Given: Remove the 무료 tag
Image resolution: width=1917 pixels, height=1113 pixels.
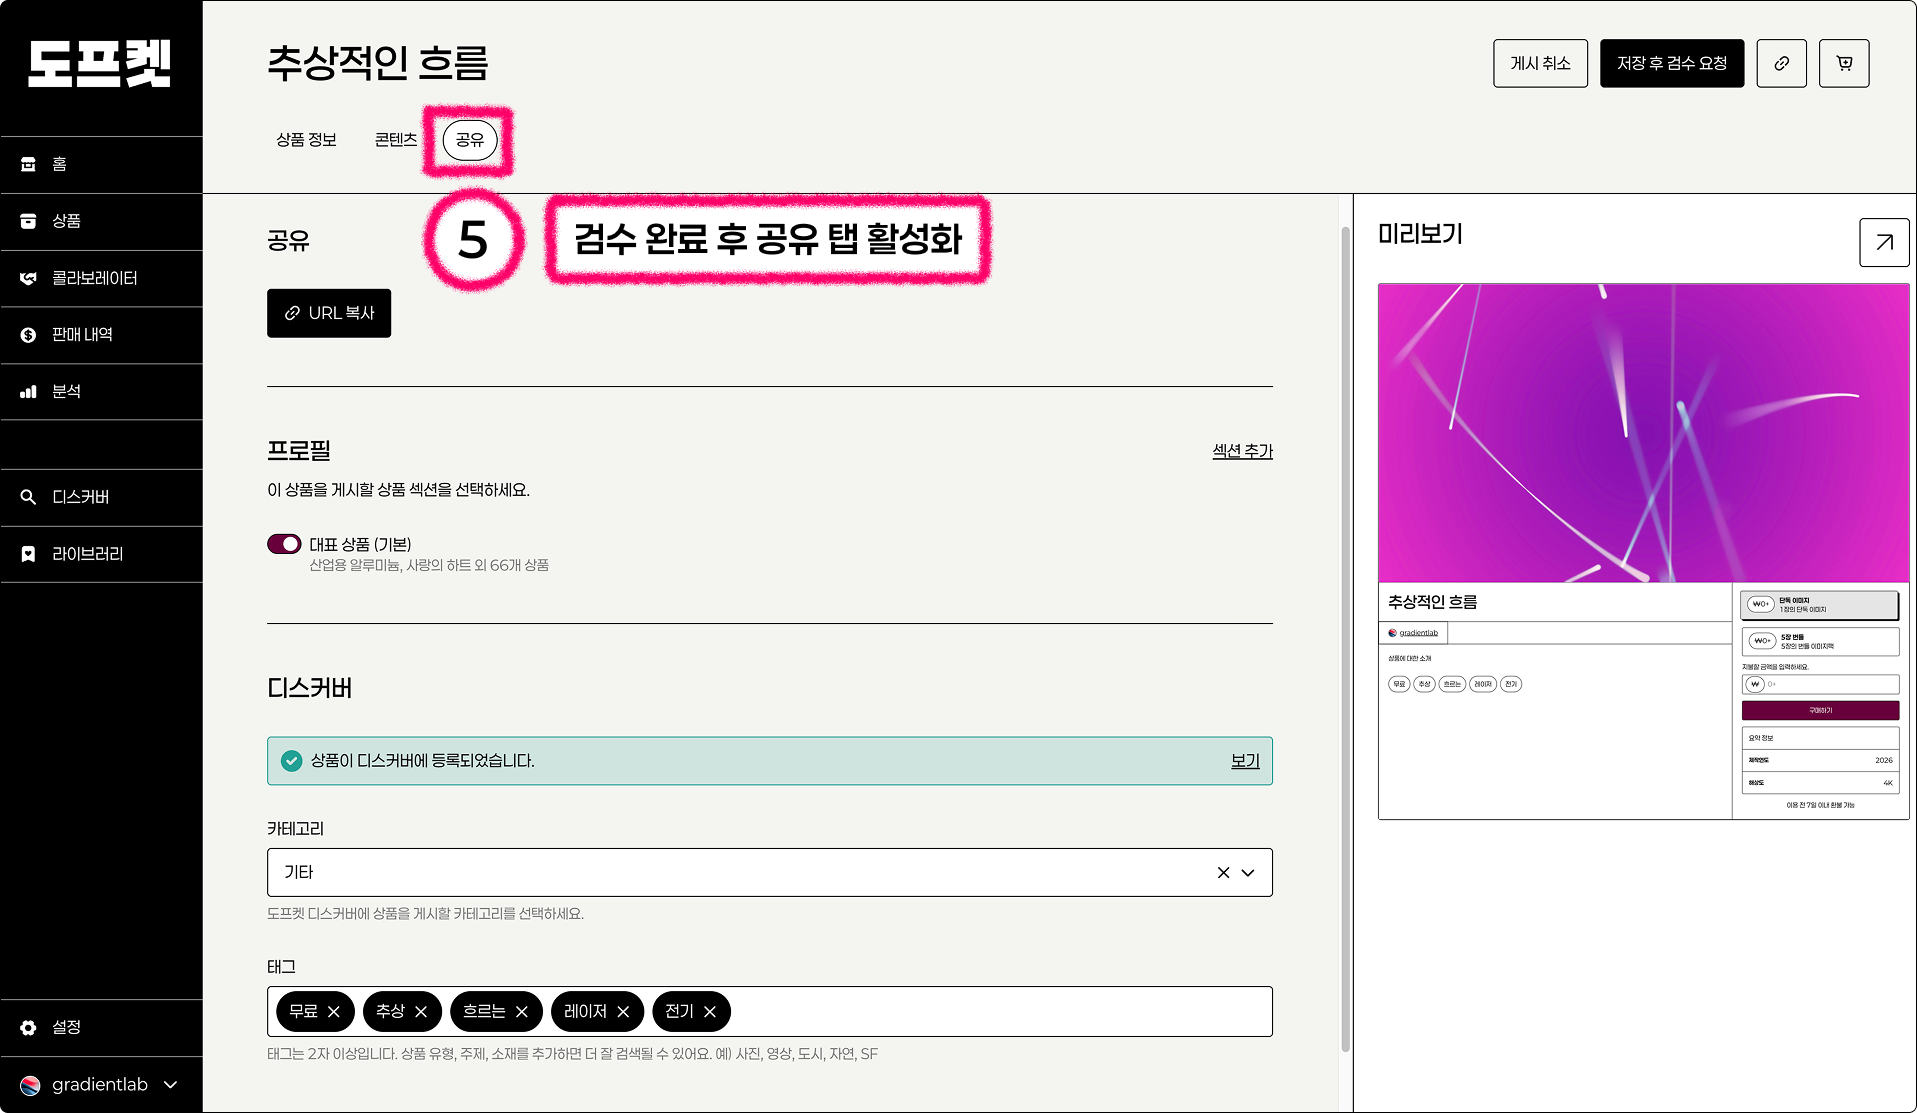Looking at the screenshot, I should (334, 1012).
